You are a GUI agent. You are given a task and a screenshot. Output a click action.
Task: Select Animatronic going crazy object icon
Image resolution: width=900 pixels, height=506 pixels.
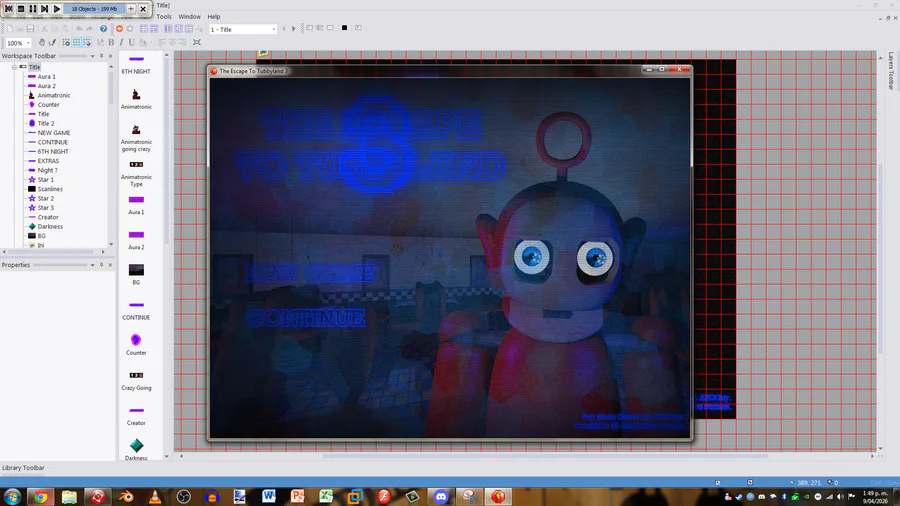[136, 138]
